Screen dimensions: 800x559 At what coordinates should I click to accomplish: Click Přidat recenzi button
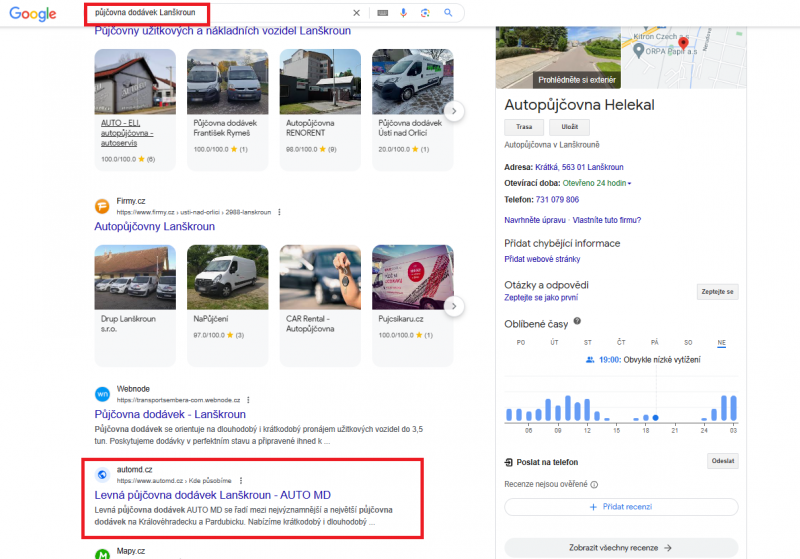pyautogui.click(x=621, y=507)
